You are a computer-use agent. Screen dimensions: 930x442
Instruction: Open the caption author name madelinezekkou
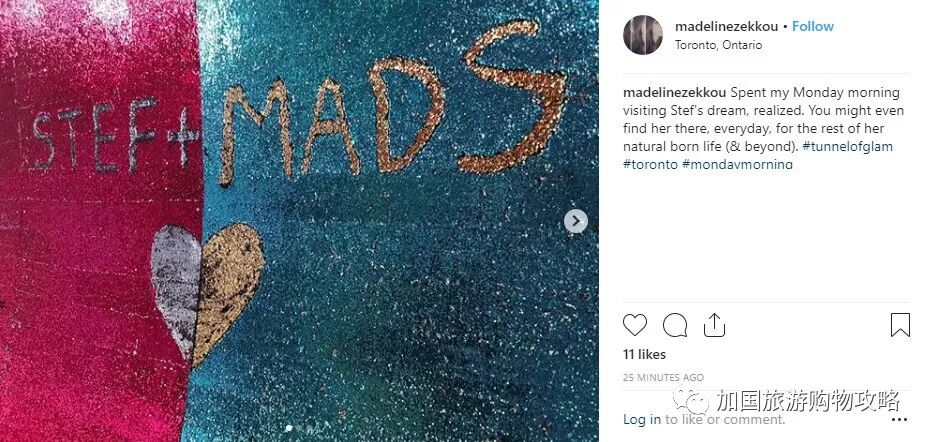[674, 93]
